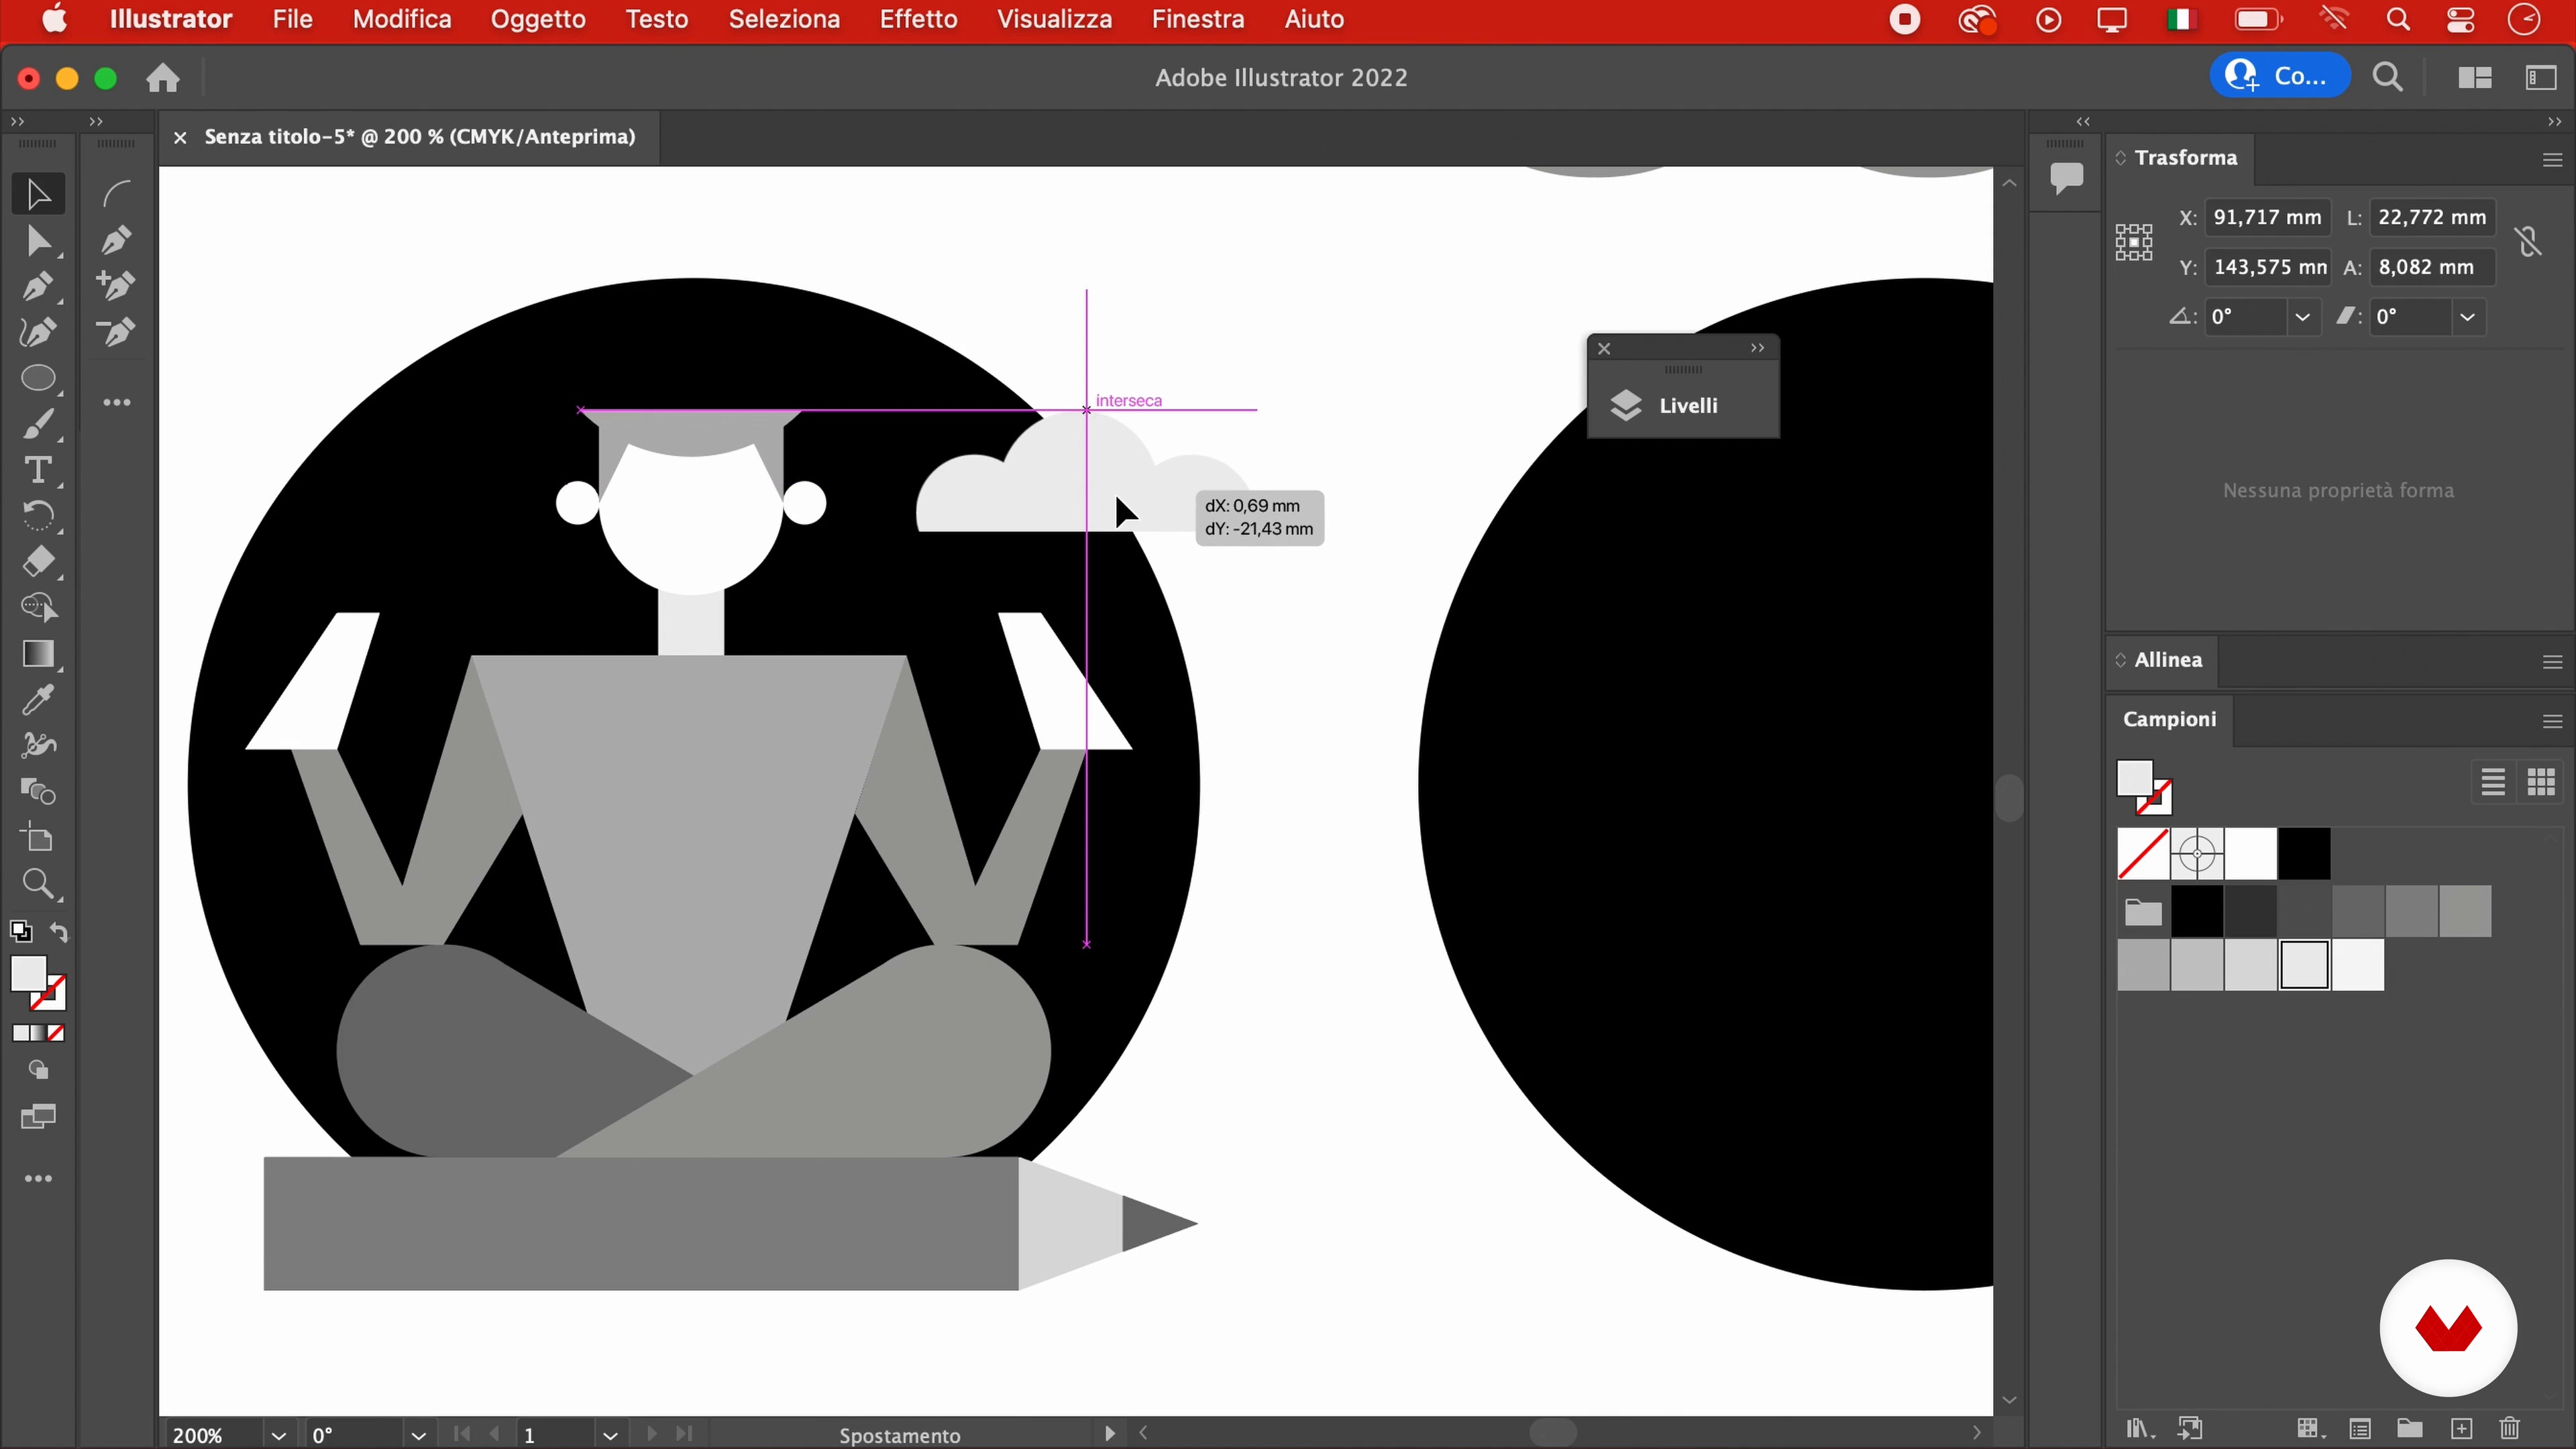Activate the Direct Selection tool
Screen dimensions: 2576x1449
(38, 241)
